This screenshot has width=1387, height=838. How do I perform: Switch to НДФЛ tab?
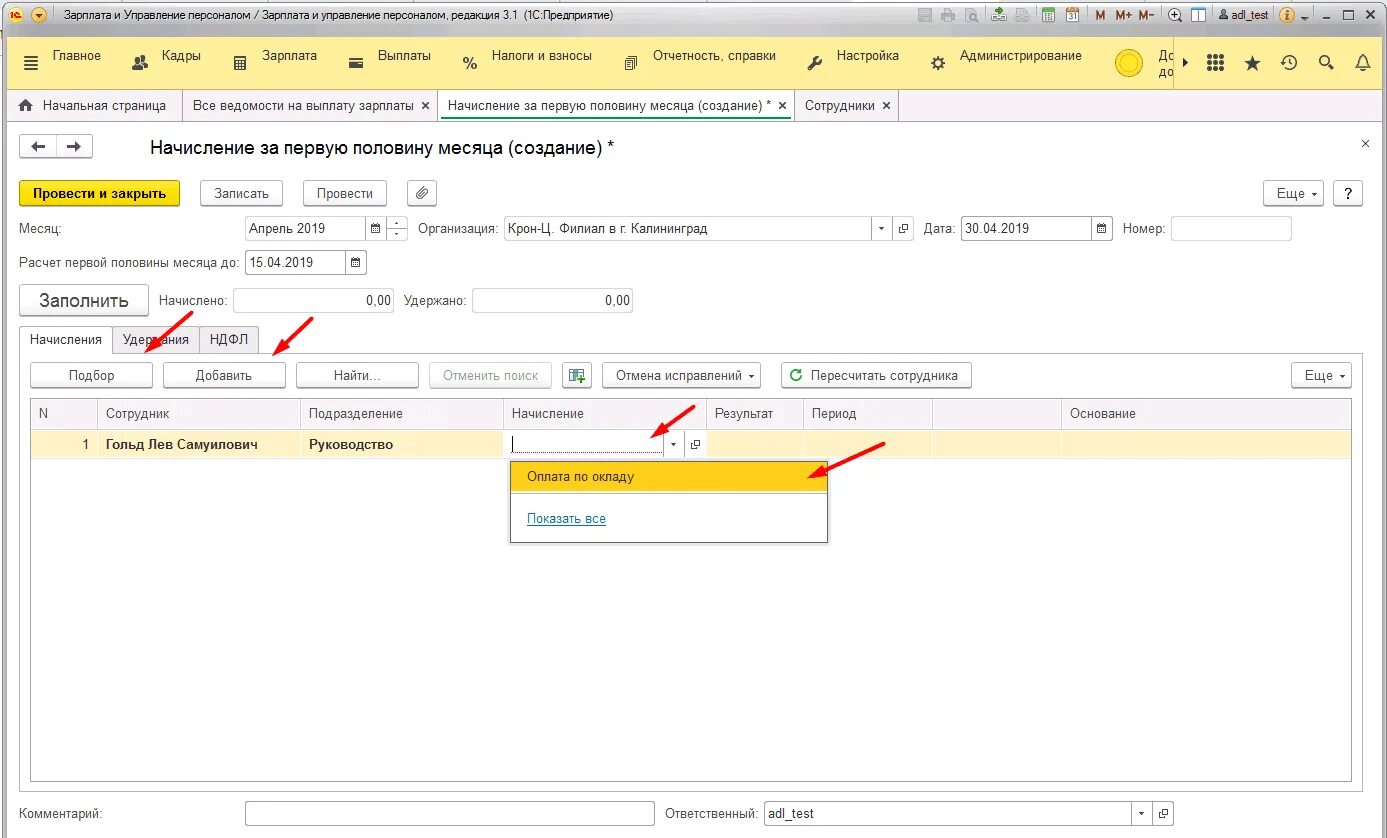[x=229, y=340]
